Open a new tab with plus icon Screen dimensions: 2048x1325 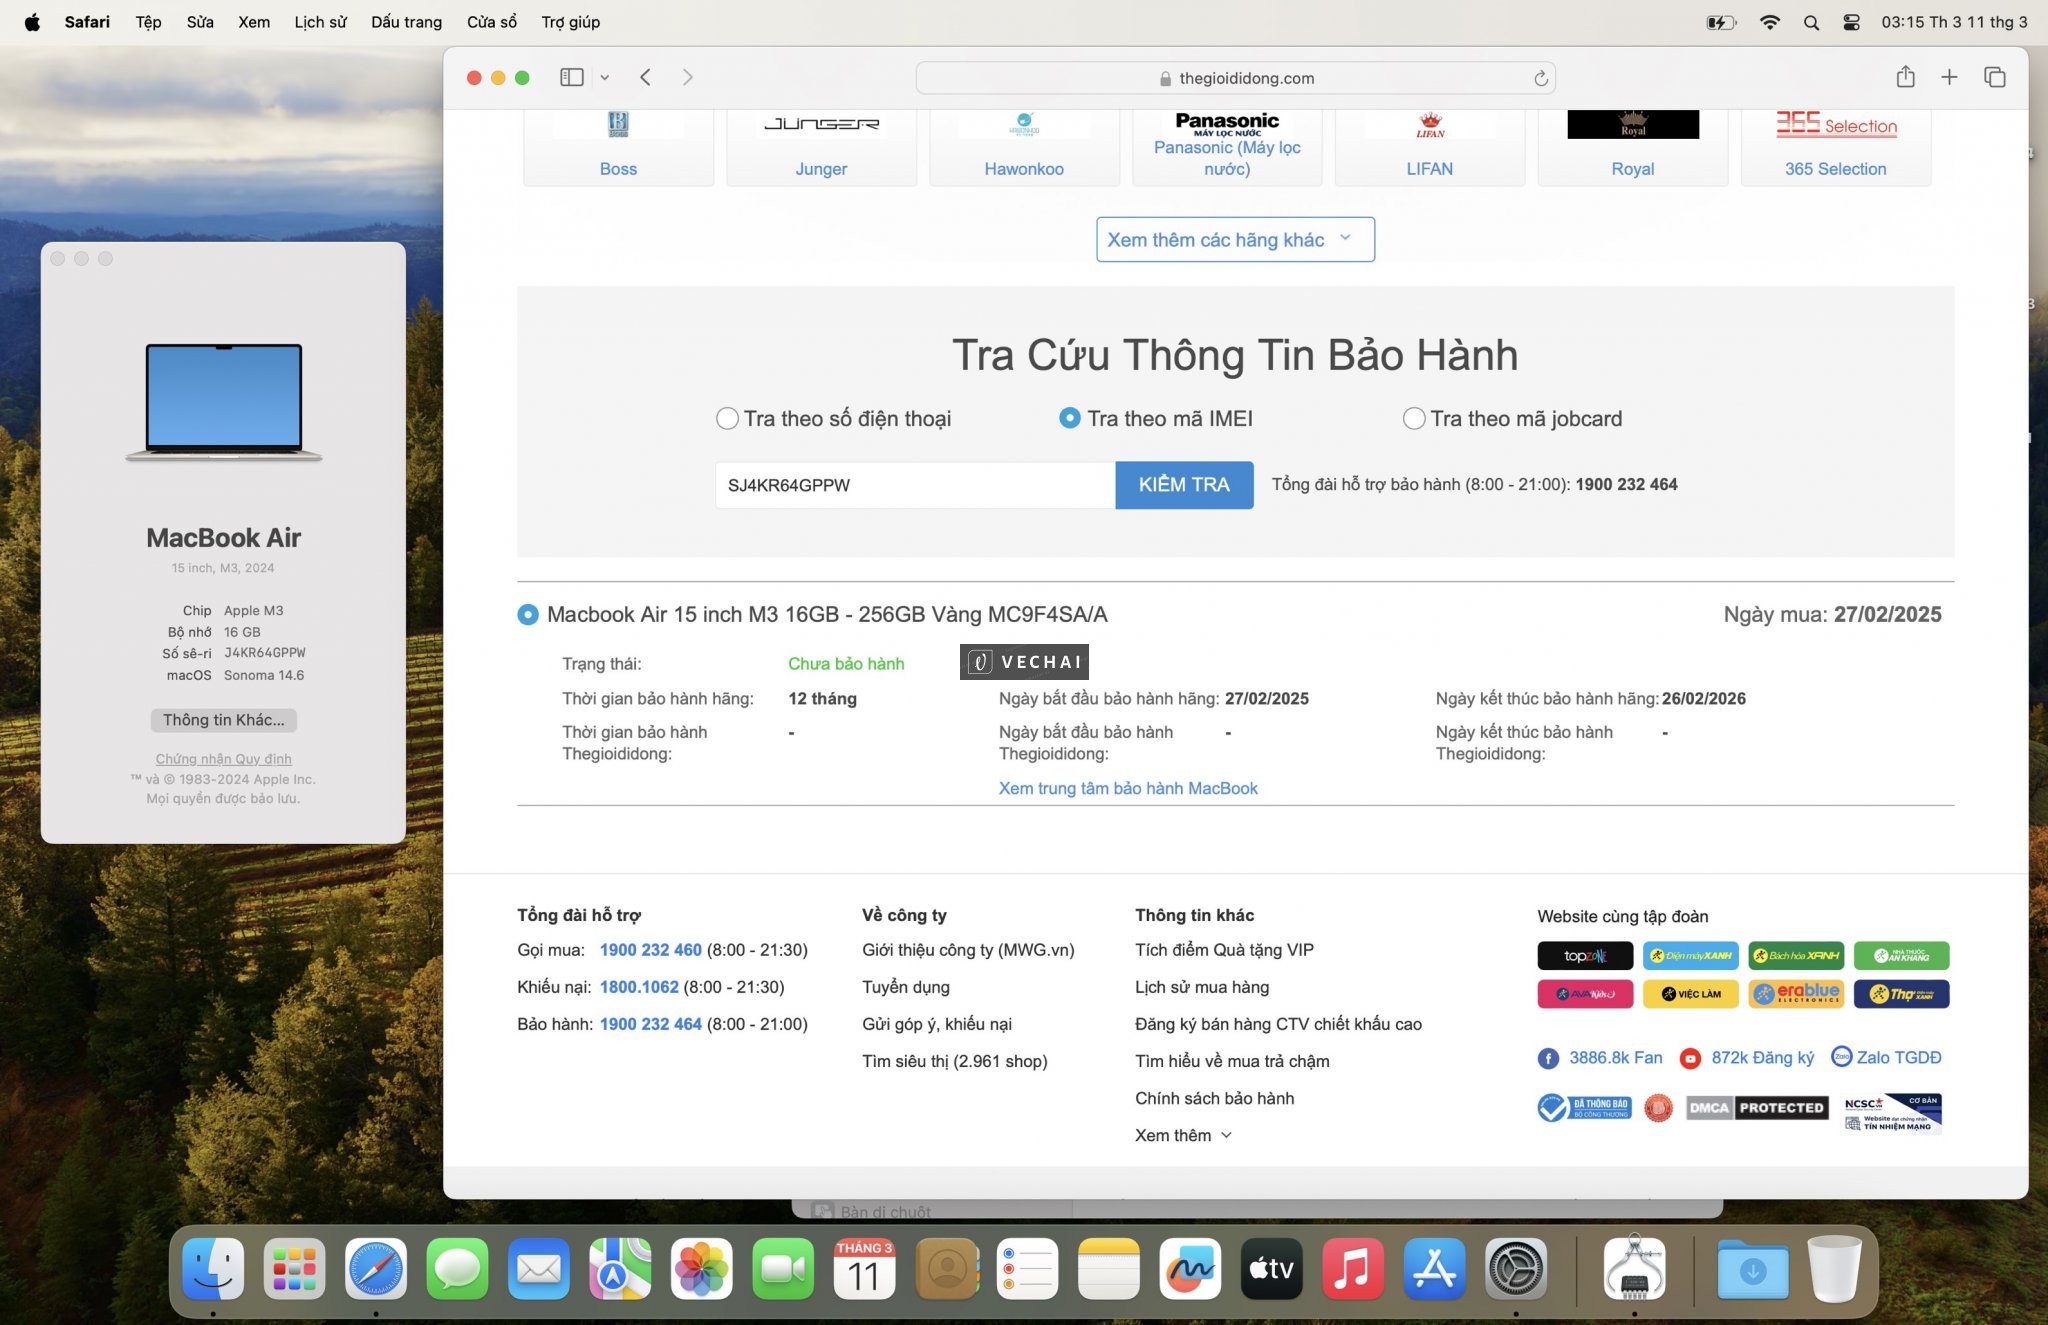tap(1949, 77)
